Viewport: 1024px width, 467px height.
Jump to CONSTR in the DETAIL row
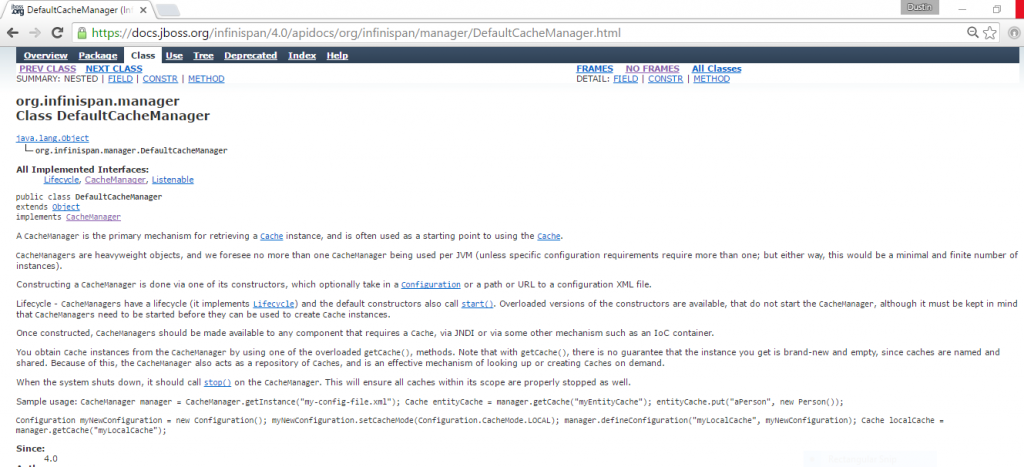point(665,78)
